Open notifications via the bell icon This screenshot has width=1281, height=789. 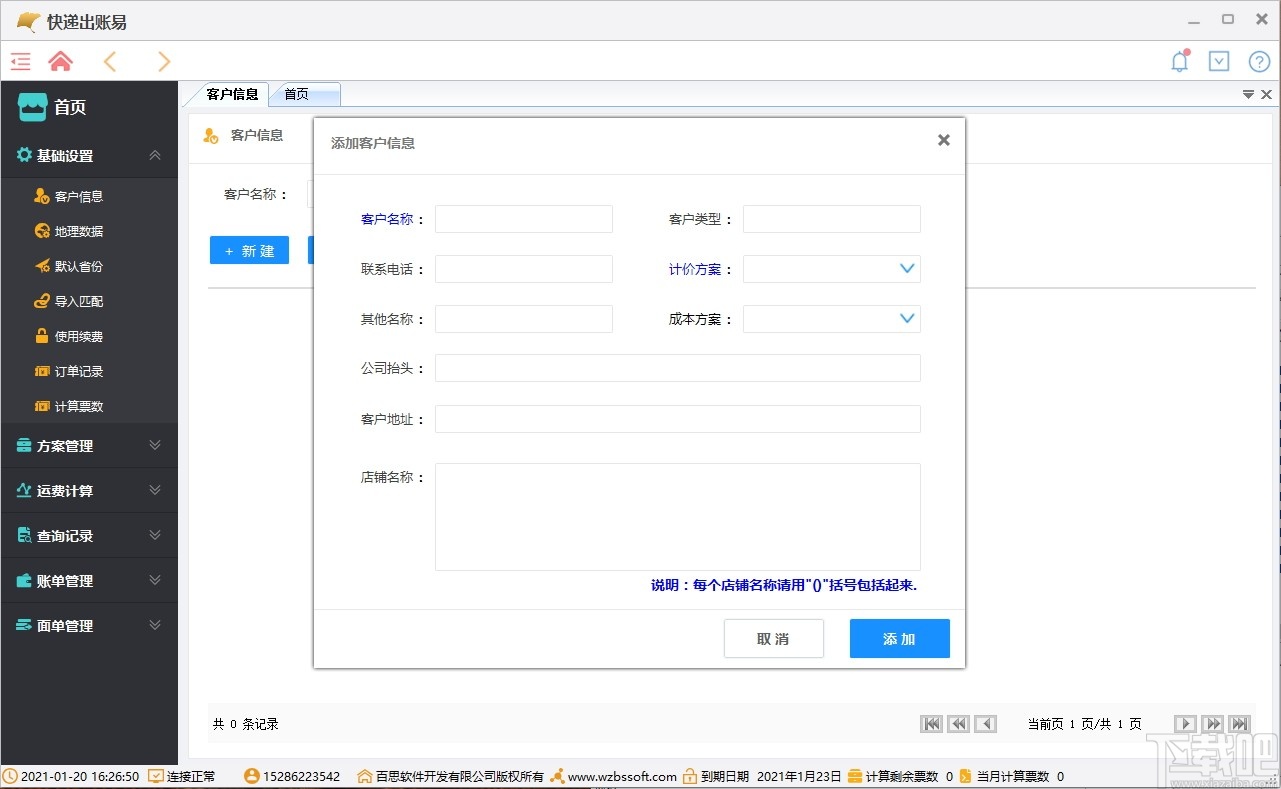(1180, 61)
